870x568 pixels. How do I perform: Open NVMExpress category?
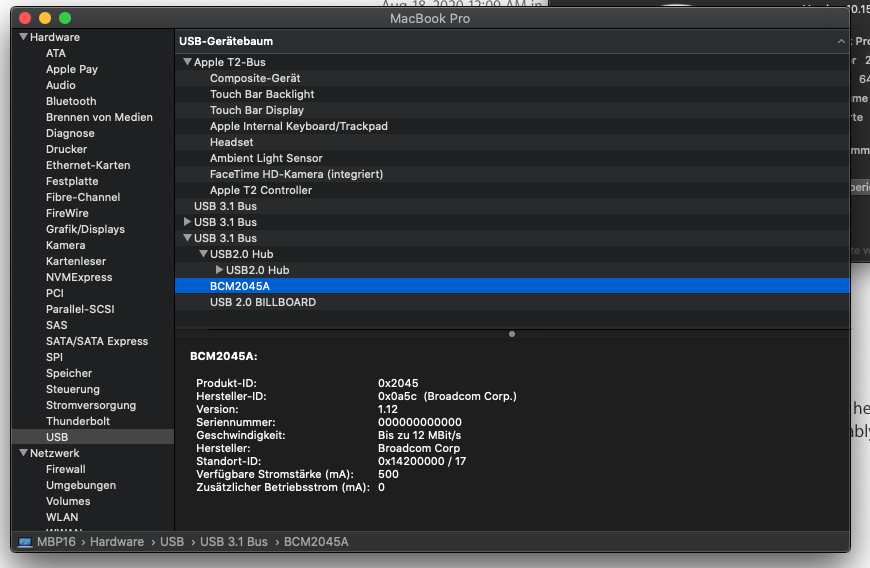[79, 277]
